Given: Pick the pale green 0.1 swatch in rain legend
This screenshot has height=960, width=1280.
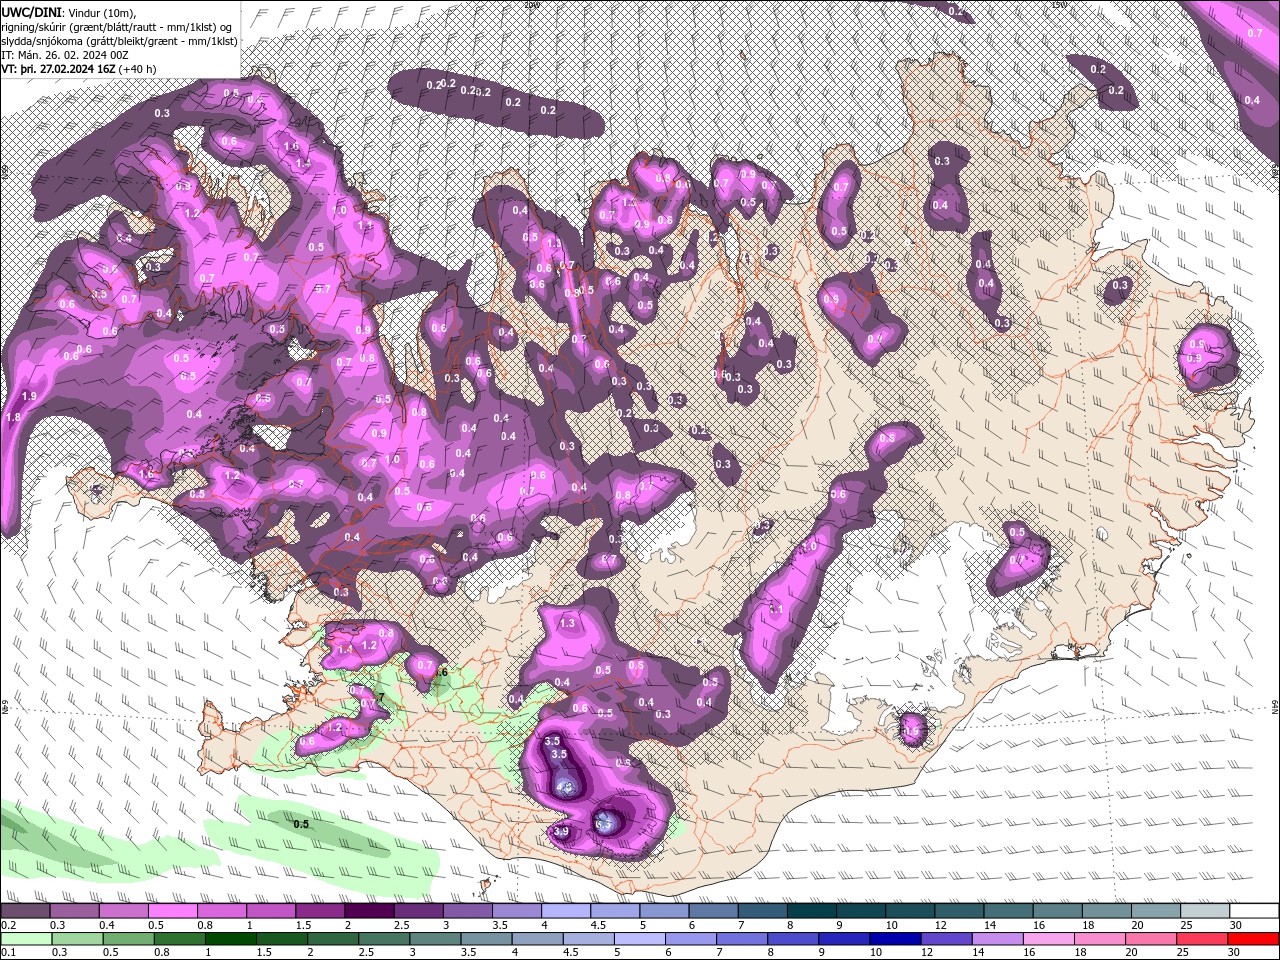Looking at the screenshot, I should click(25, 938).
